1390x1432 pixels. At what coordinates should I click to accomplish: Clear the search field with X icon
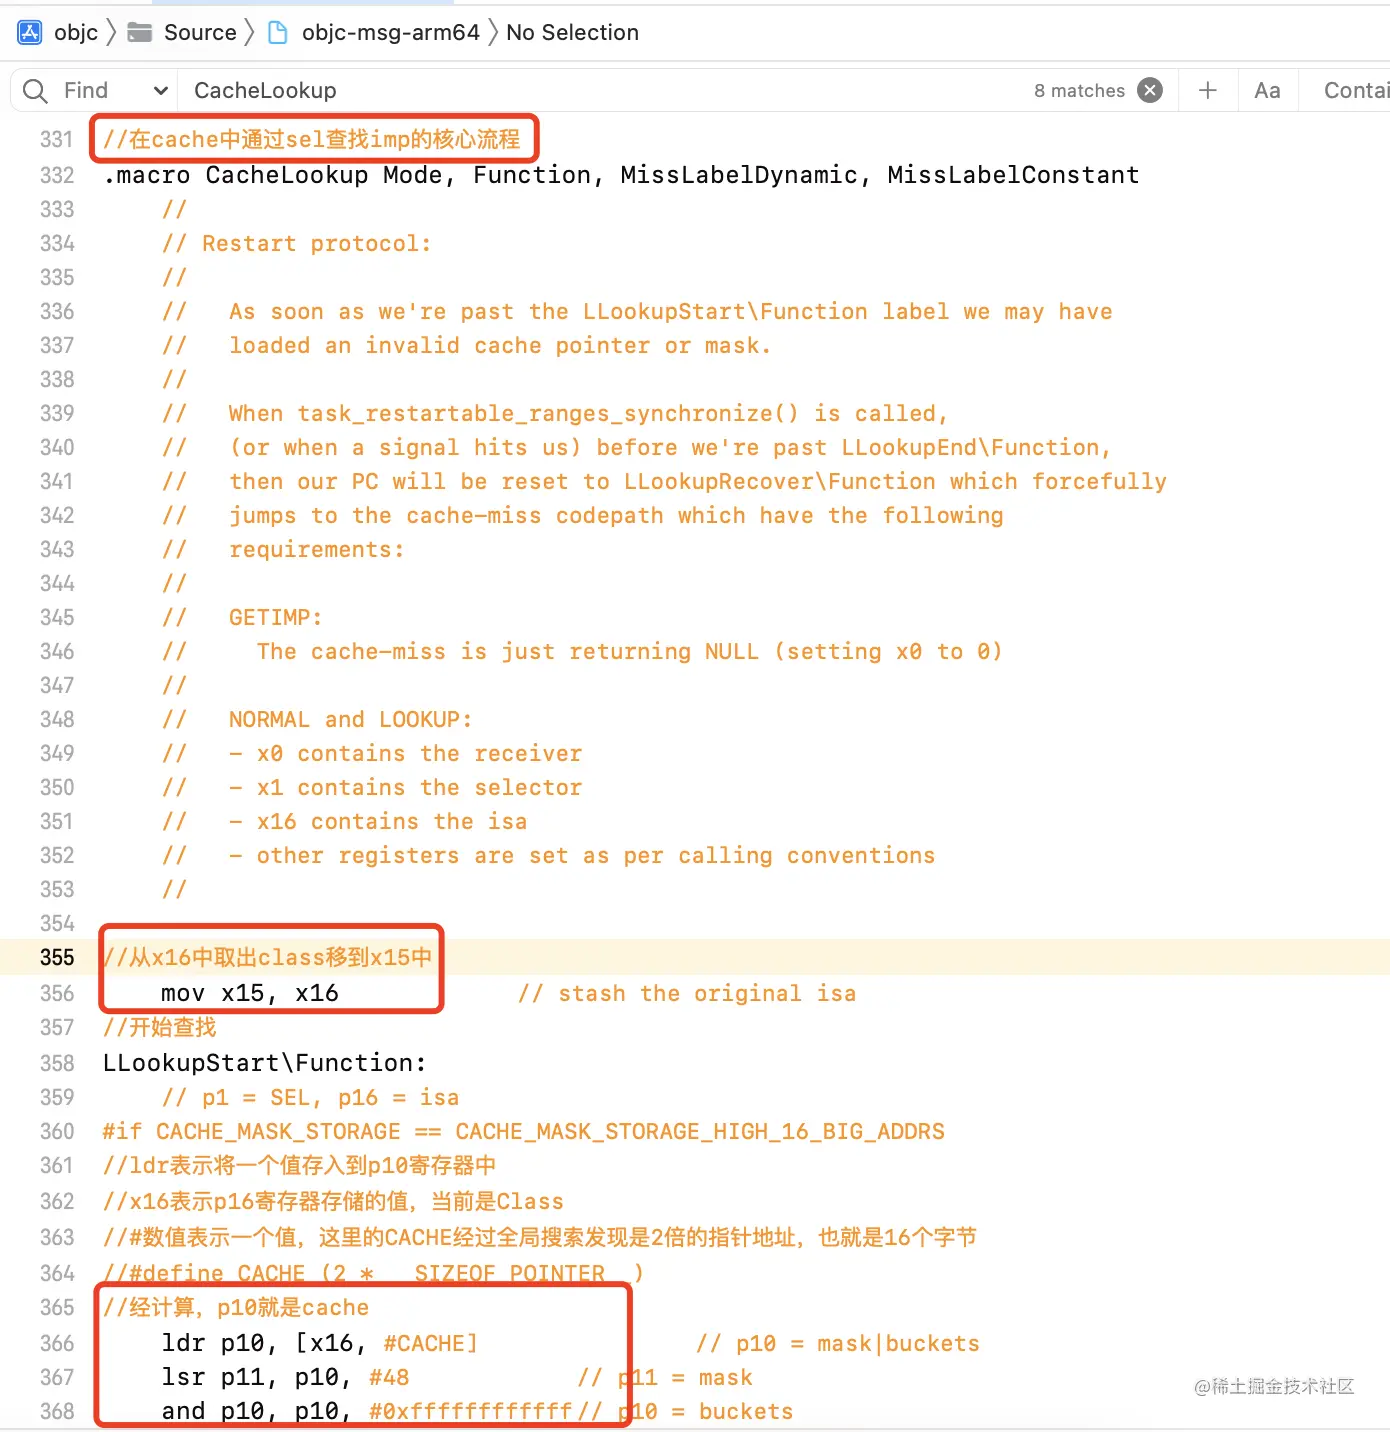pos(1151,91)
